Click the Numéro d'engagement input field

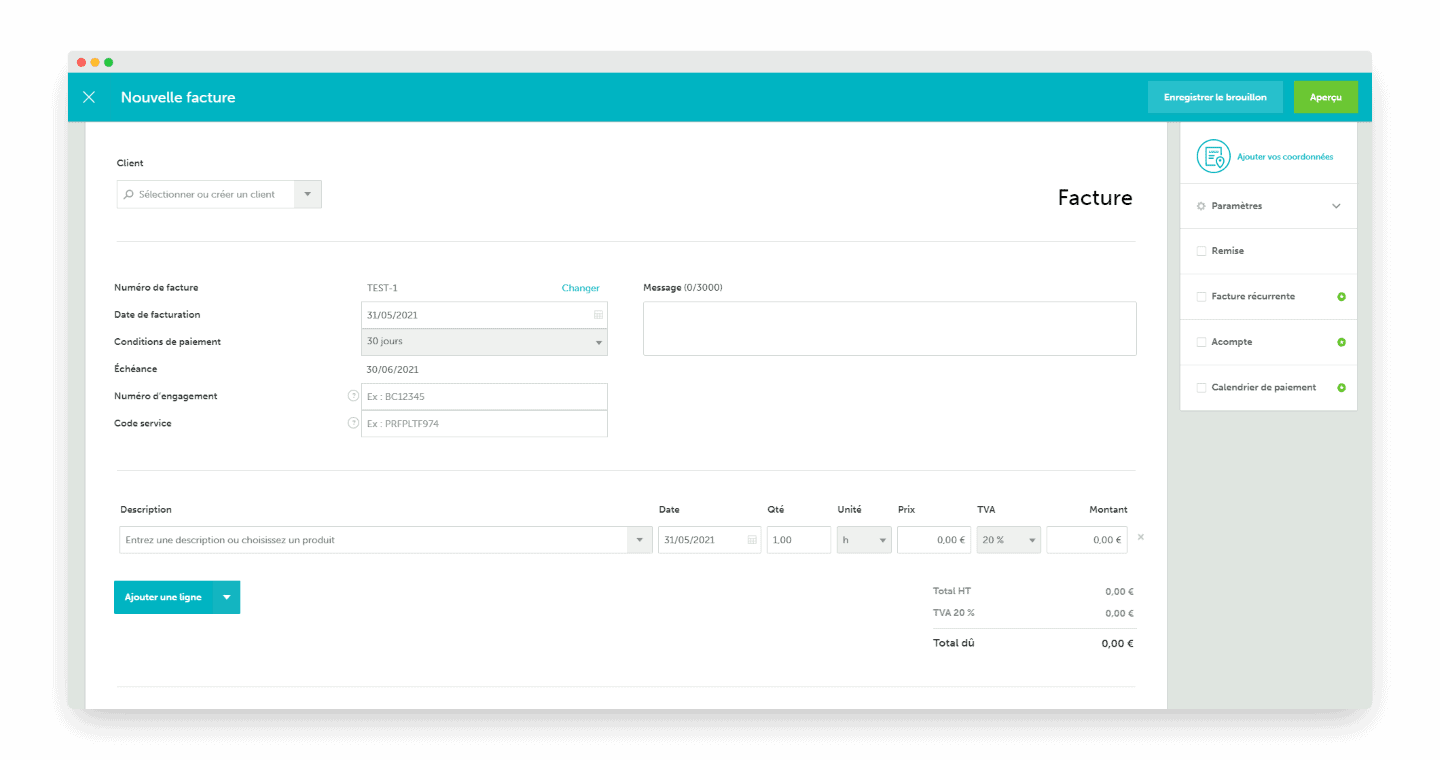click(484, 396)
